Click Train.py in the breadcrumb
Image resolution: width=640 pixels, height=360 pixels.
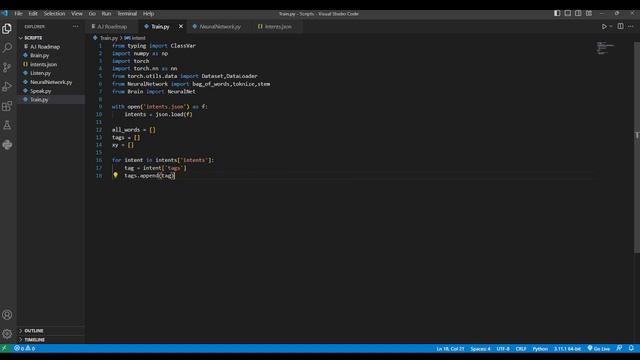109,38
